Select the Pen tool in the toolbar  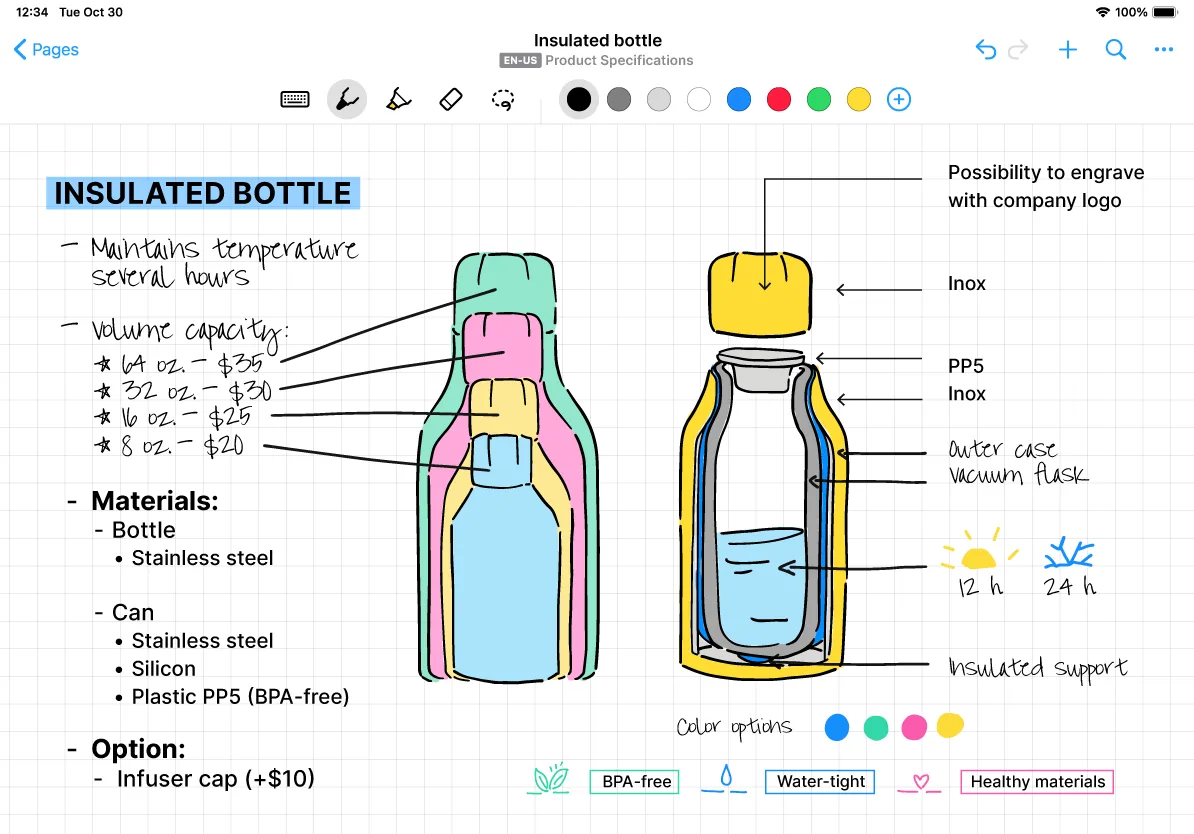[346, 99]
